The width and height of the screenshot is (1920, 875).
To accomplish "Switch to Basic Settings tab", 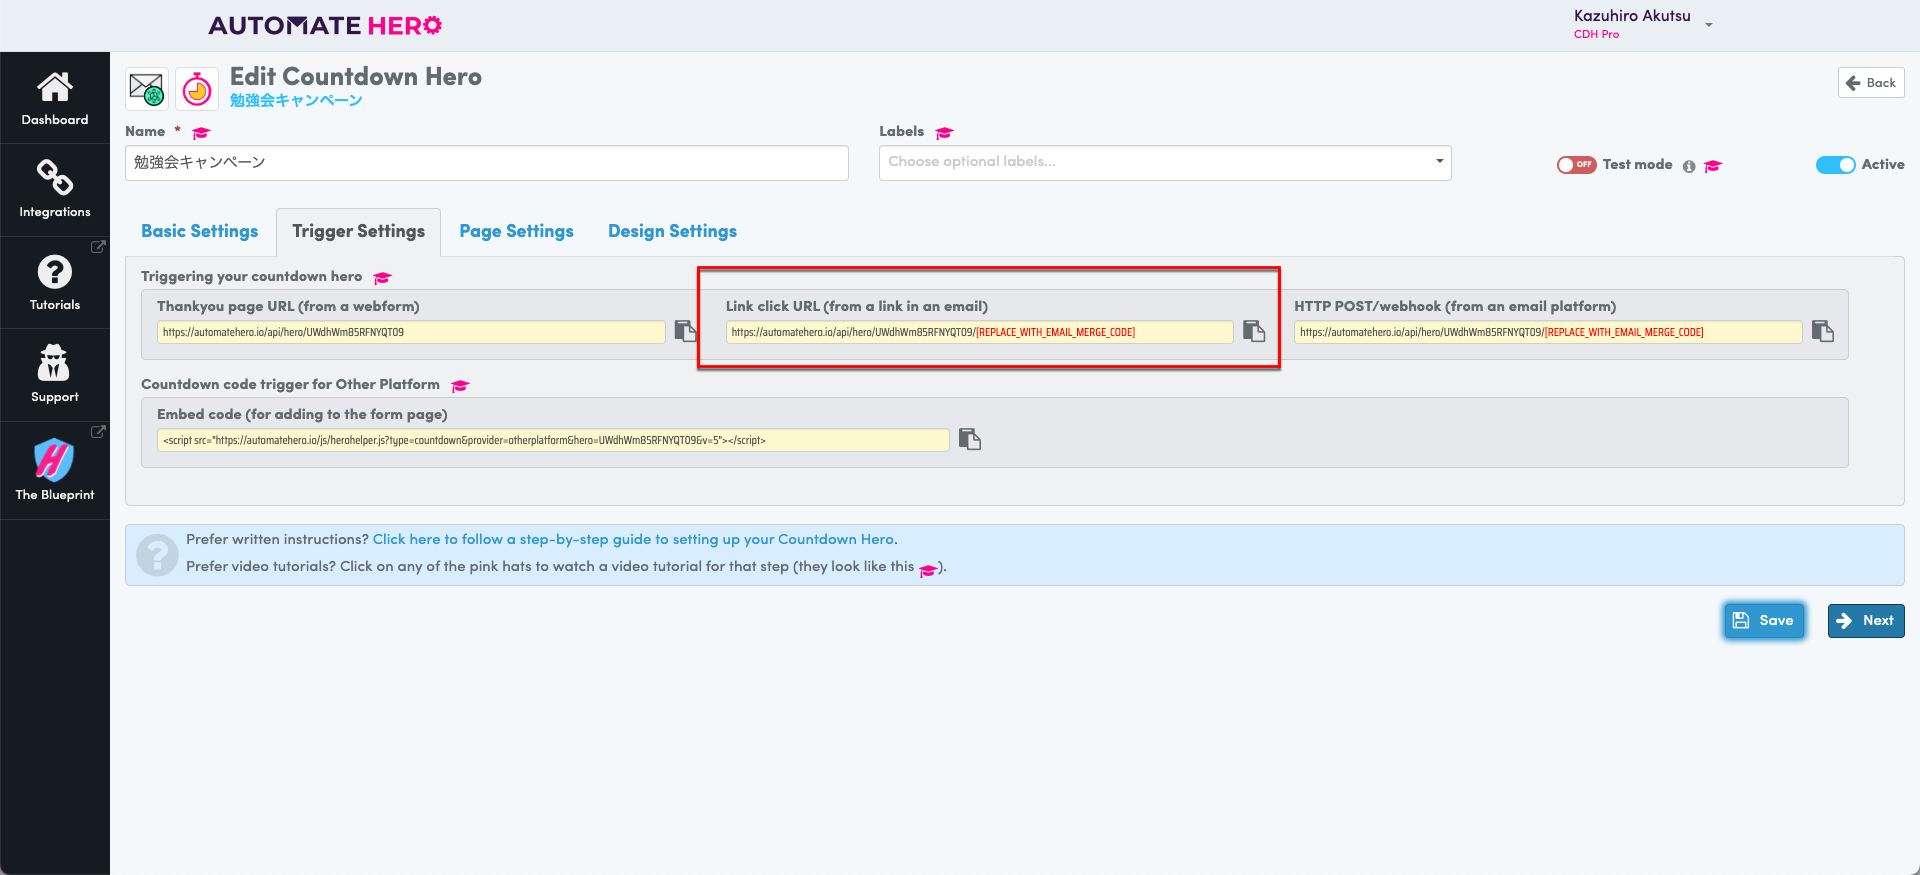I will point(199,231).
